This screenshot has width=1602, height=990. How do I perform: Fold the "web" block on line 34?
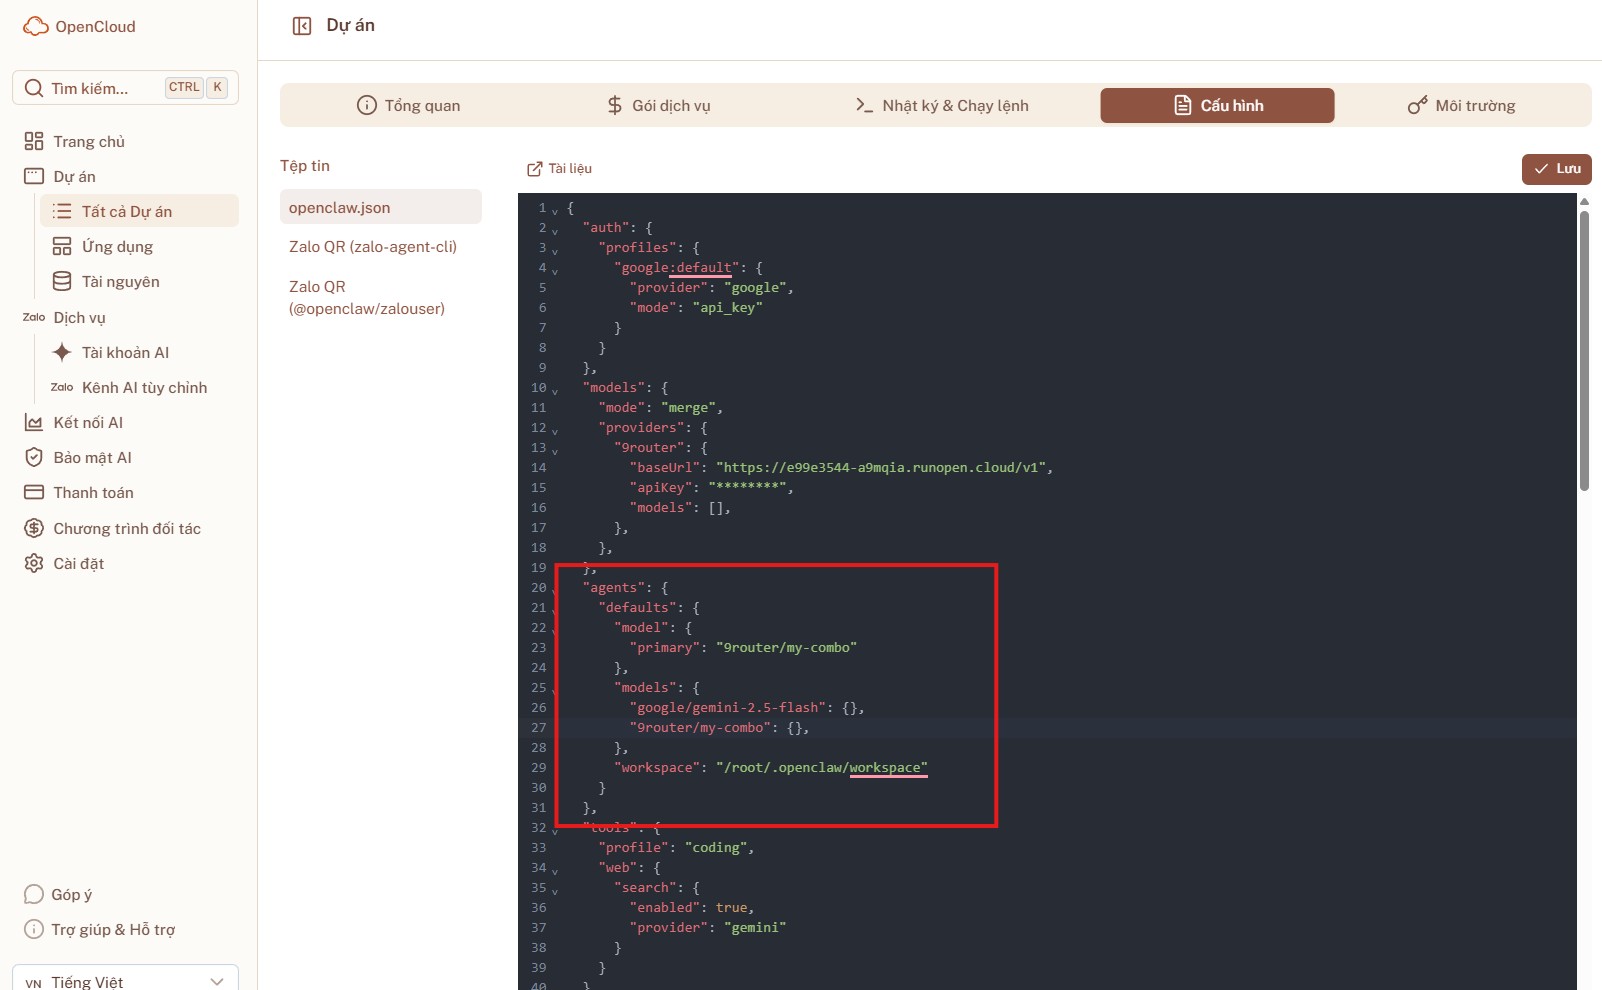555,870
